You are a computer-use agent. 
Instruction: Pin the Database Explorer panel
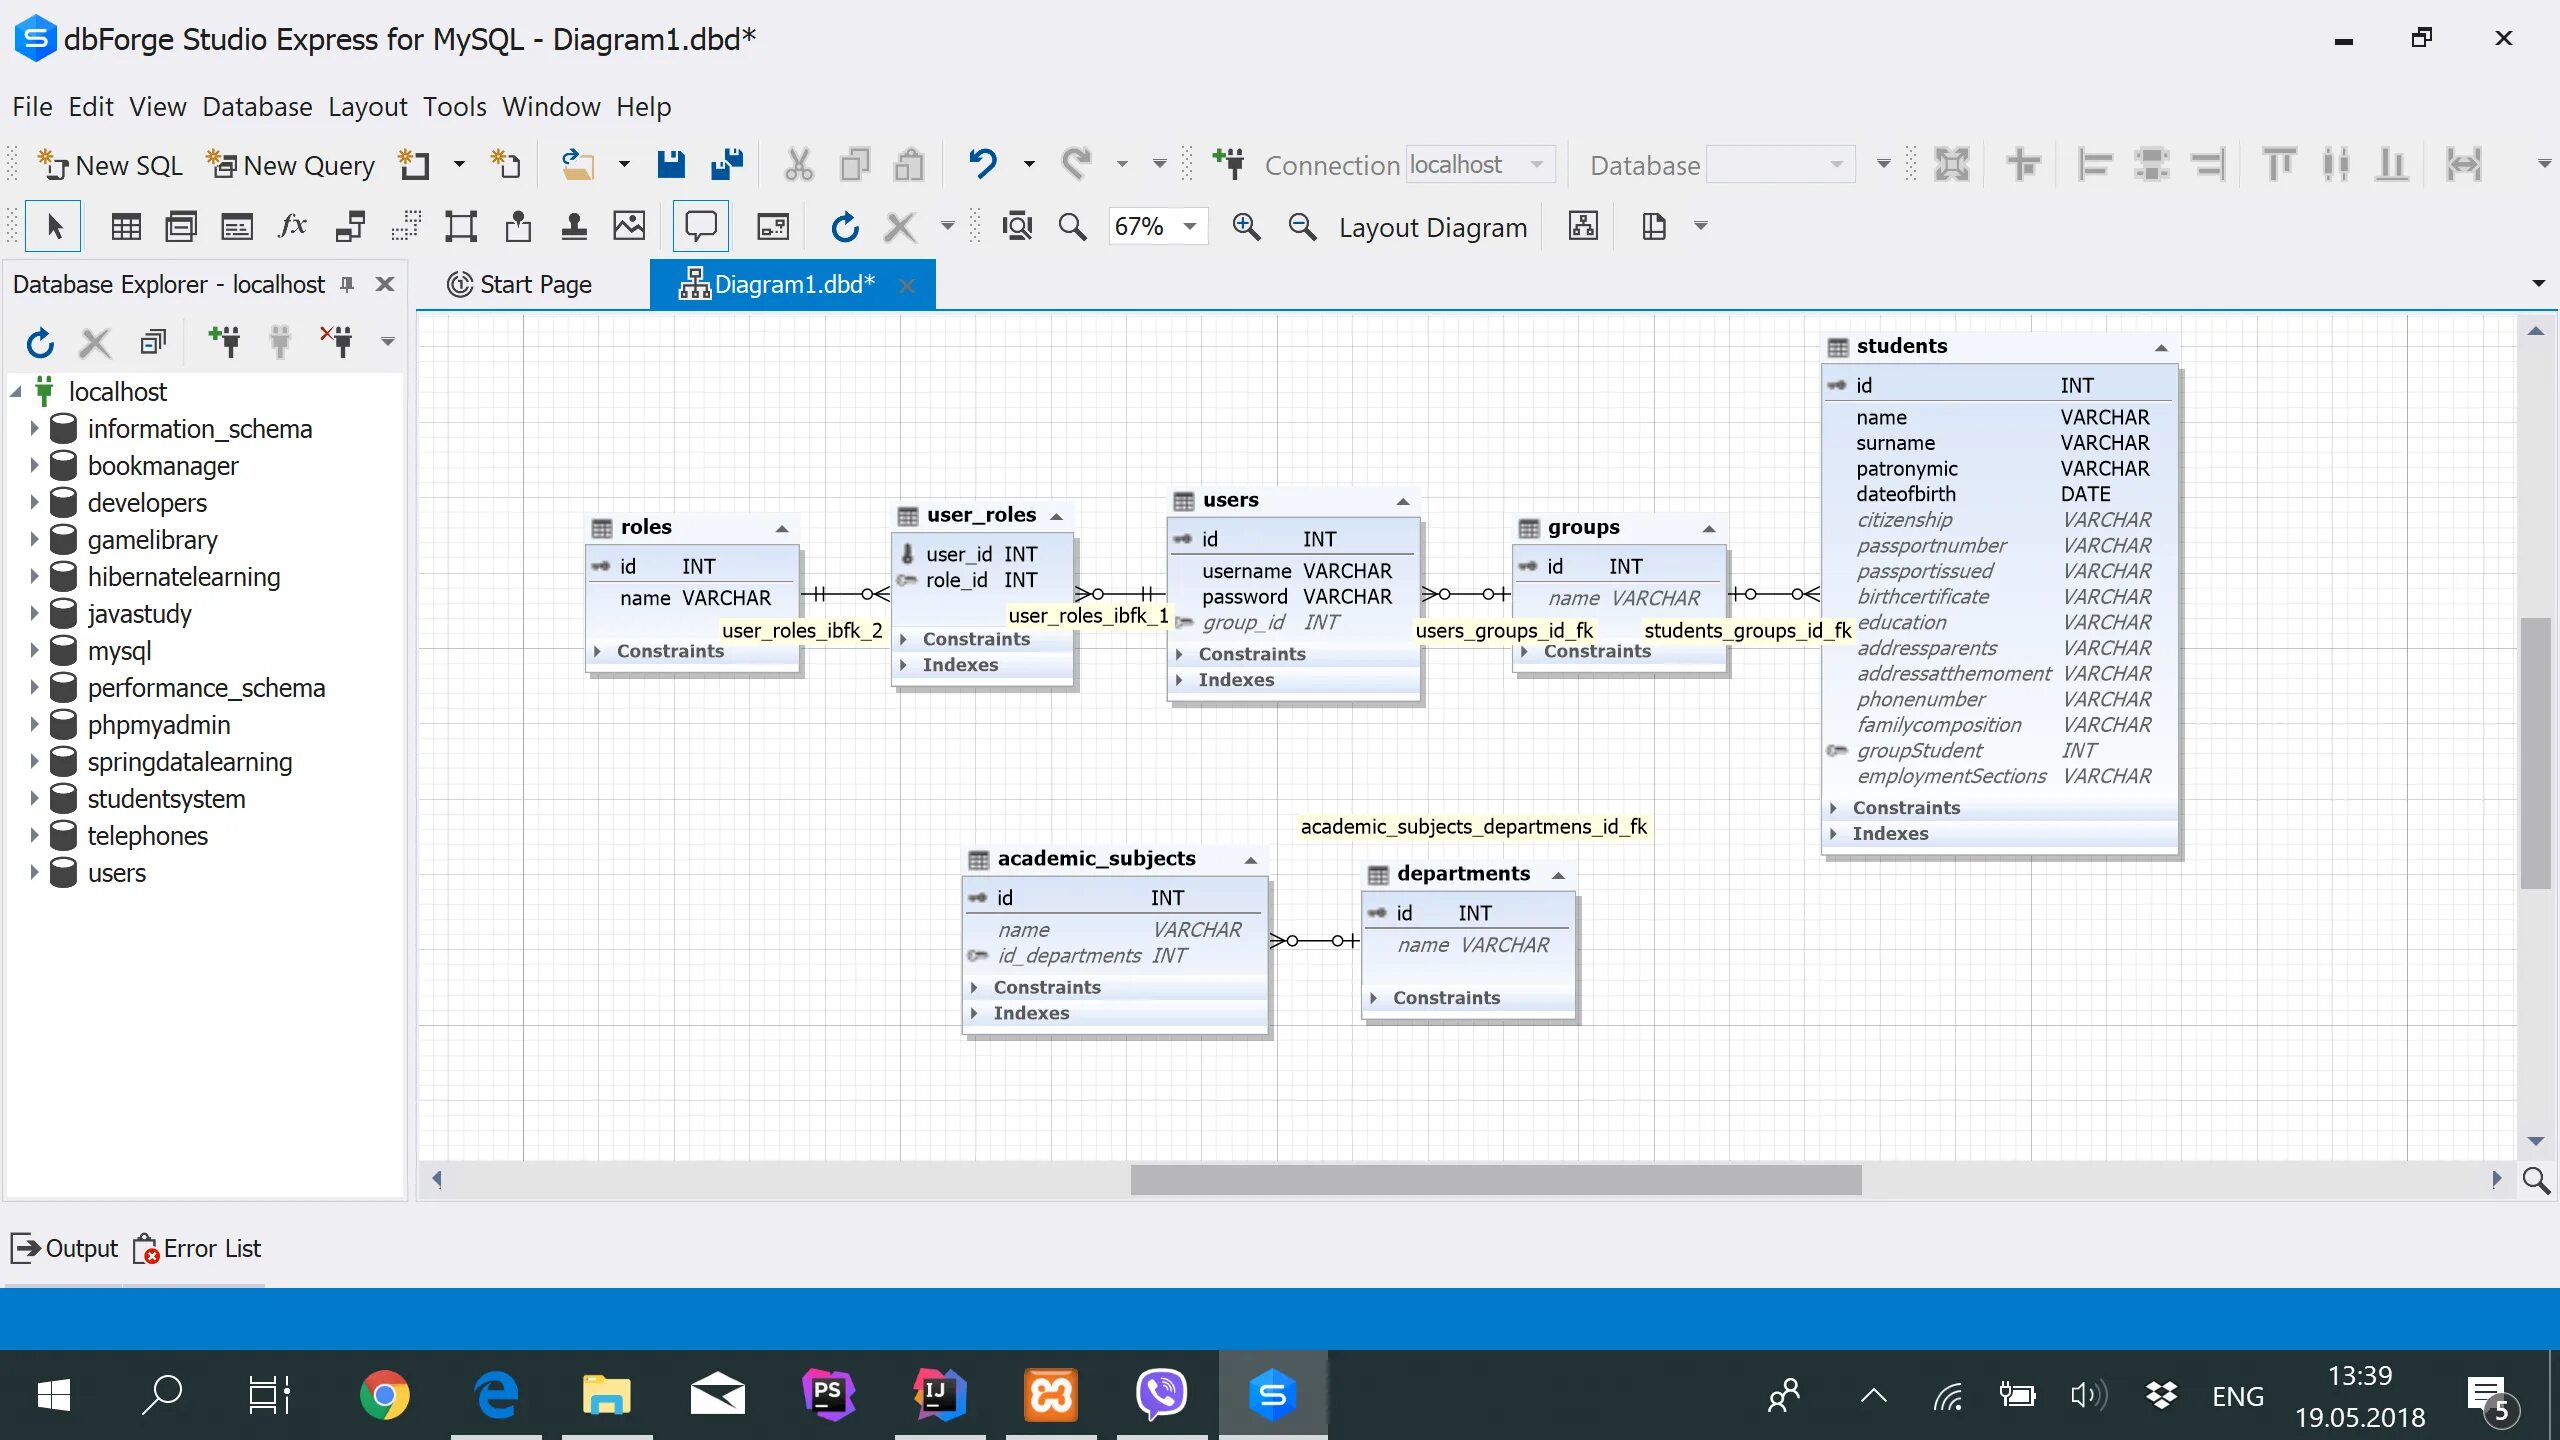coord(347,285)
